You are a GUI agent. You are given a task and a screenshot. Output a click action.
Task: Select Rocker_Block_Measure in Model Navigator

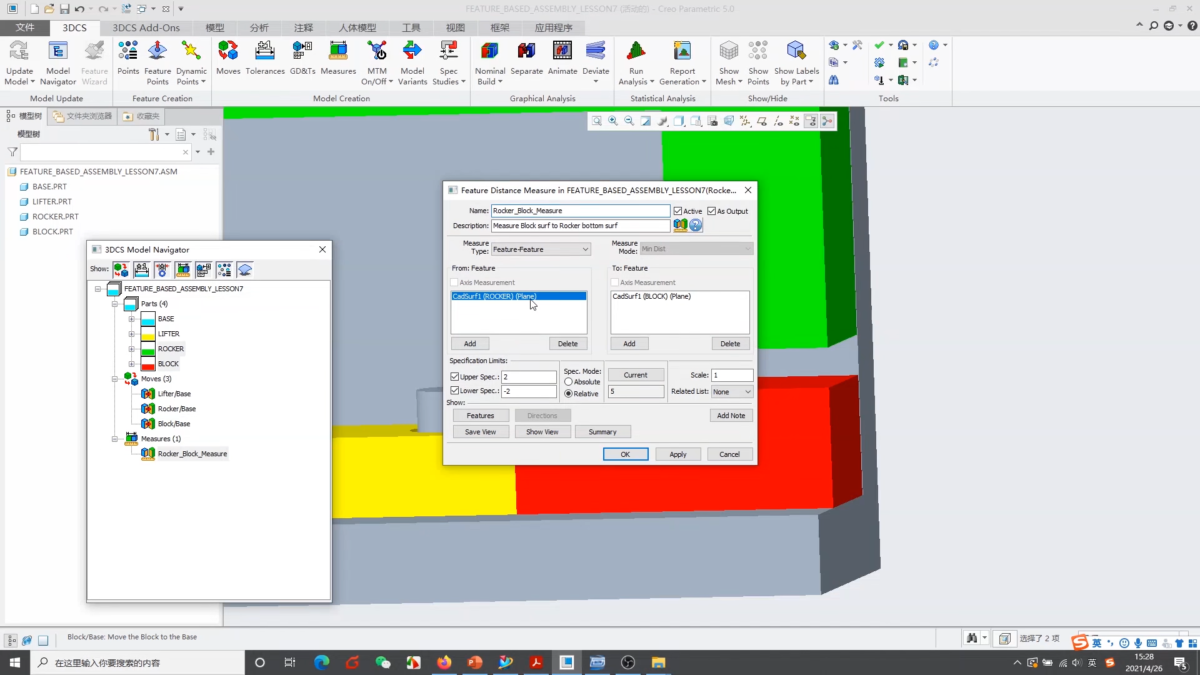(192, 454)
